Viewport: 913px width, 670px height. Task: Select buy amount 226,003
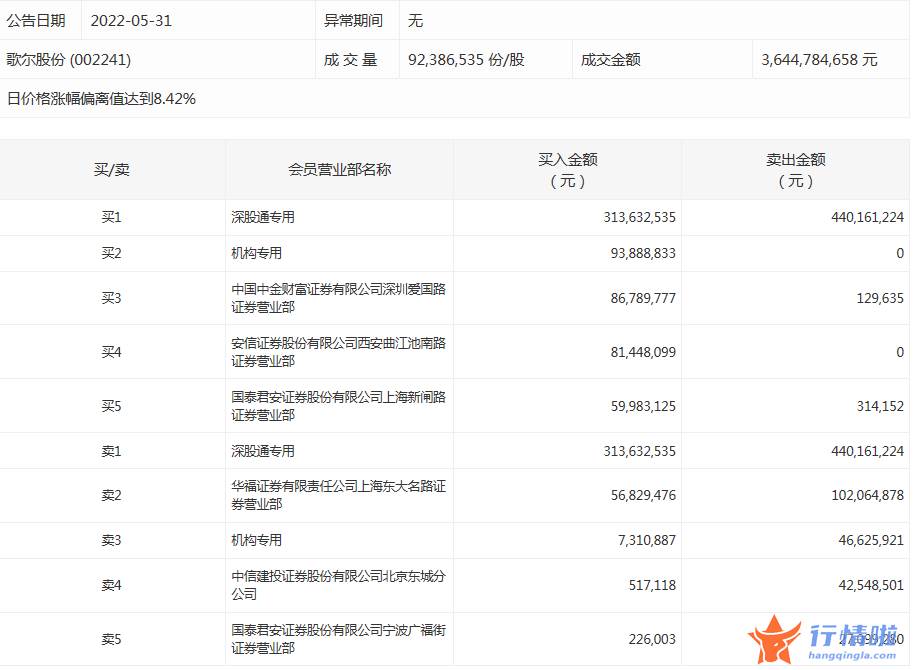652,639
